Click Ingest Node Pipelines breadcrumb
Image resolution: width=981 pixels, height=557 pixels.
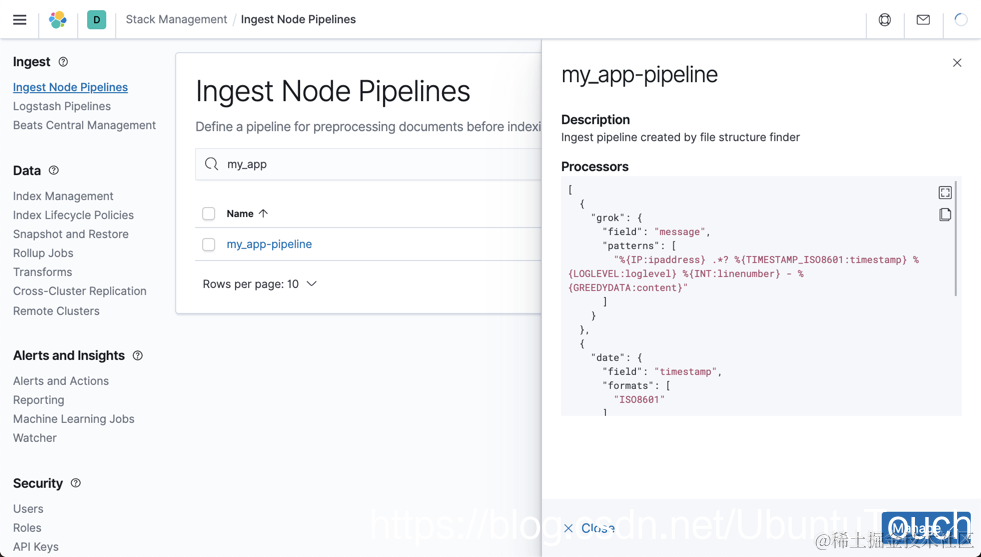coord(298,19)
